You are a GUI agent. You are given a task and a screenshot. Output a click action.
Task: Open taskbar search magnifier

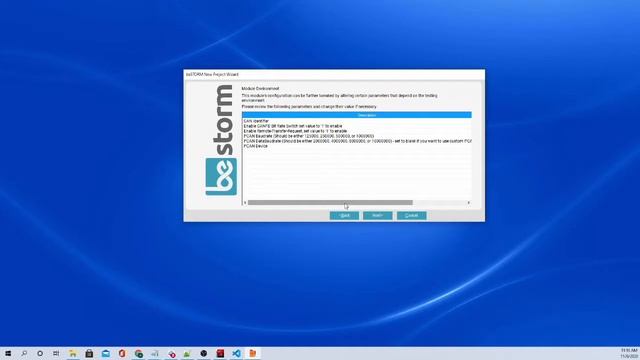[24, 353]
